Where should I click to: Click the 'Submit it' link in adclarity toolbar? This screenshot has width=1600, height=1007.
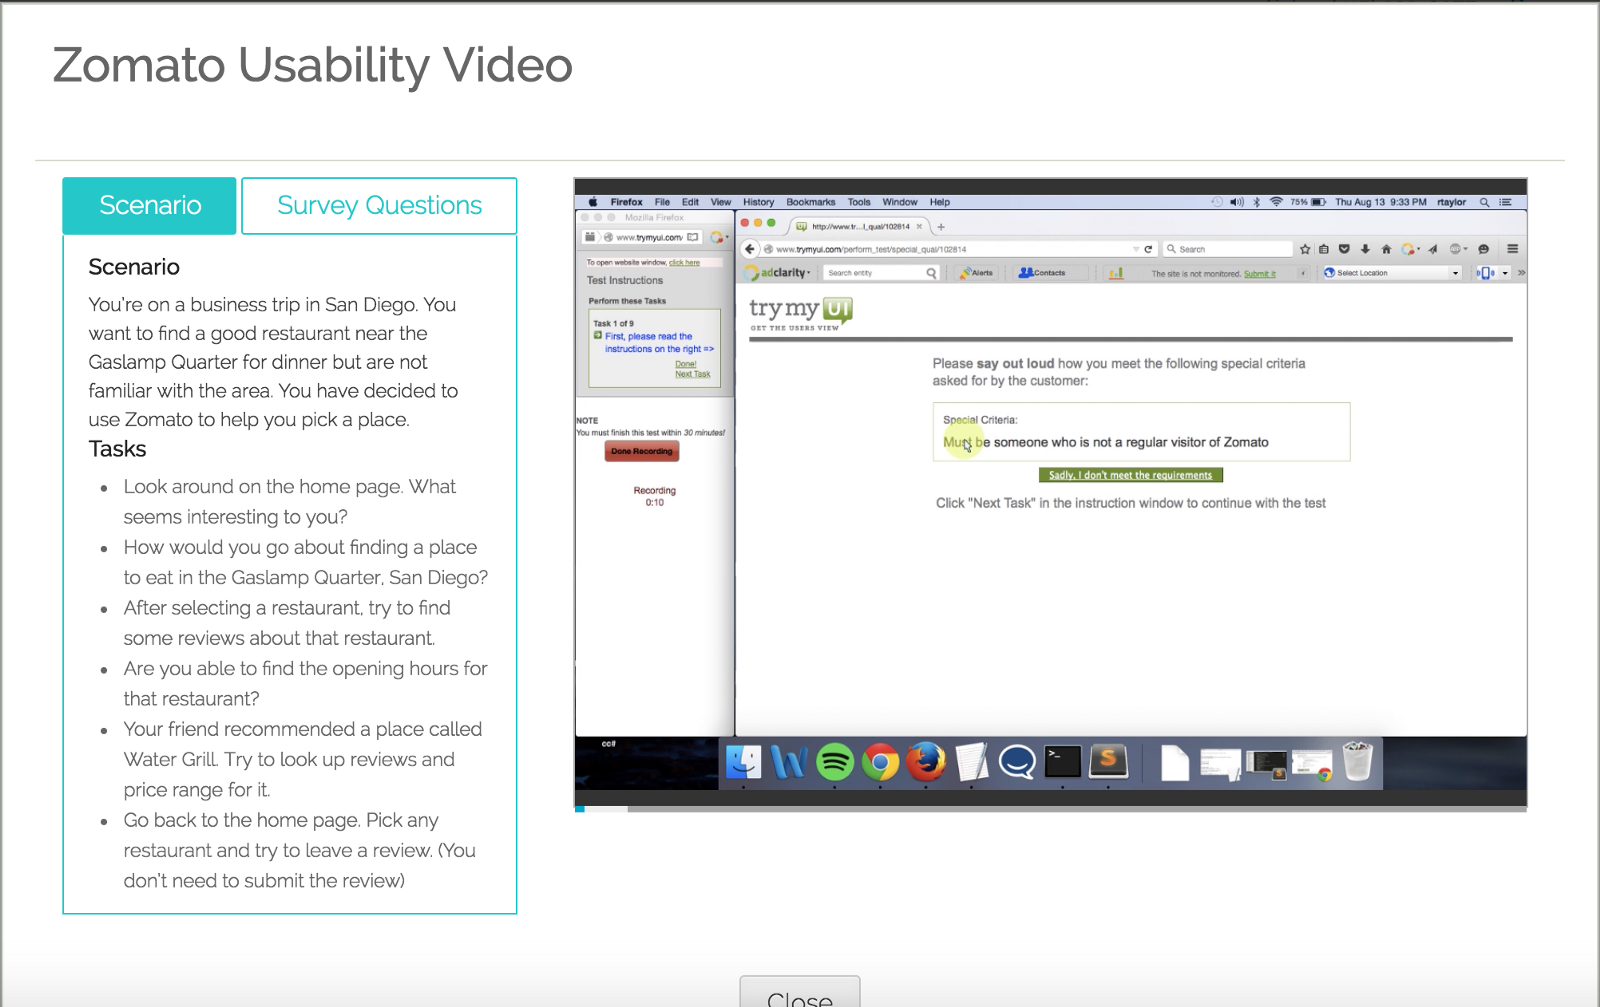(x=1260, y=274)
